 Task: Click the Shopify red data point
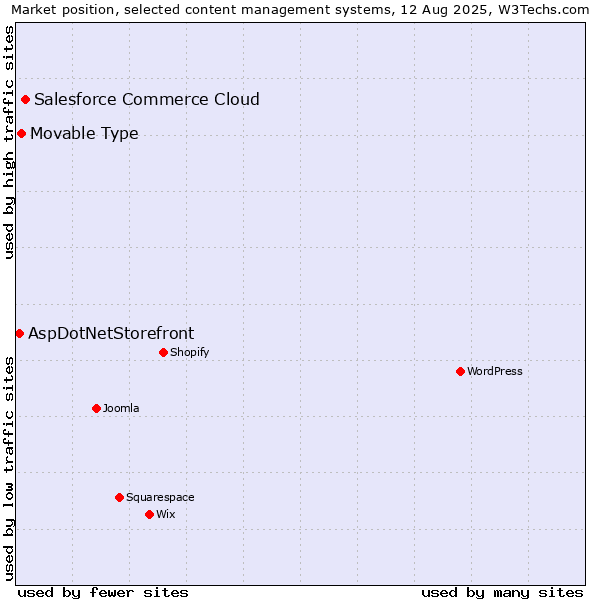tap(163, 352)
